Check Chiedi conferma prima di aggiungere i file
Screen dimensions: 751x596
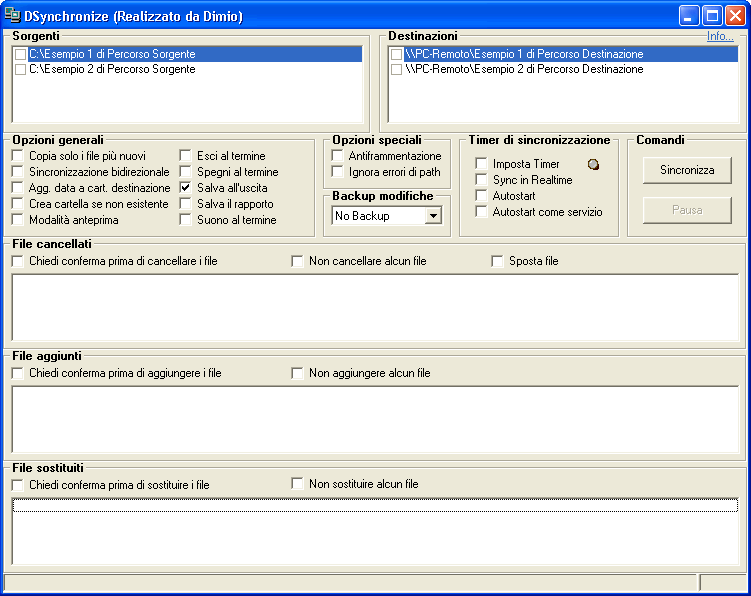18,373
